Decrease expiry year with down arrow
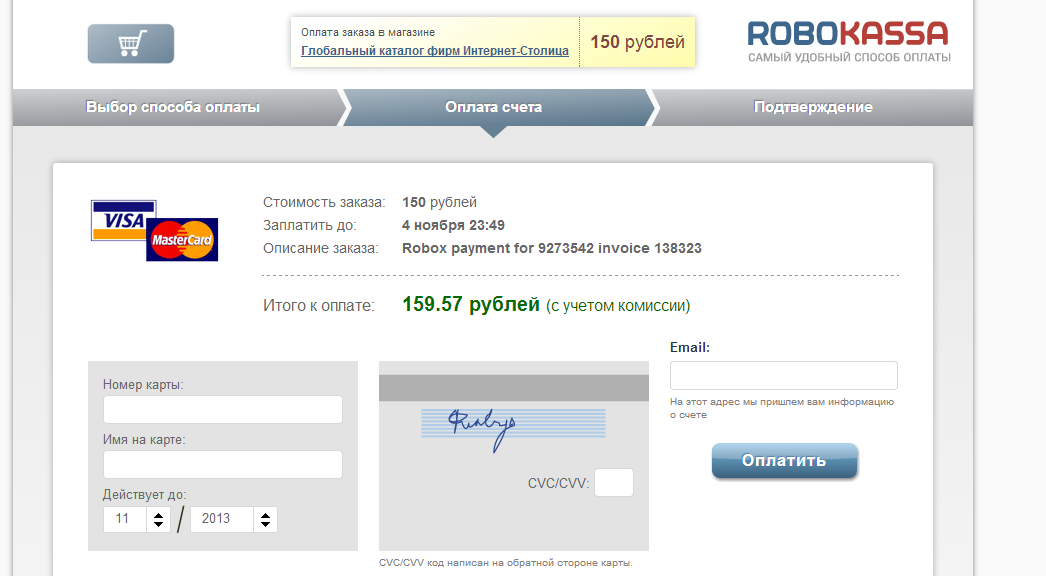Image resolution: width=1046 pixels, height=576 pixels. pos(264,524)
